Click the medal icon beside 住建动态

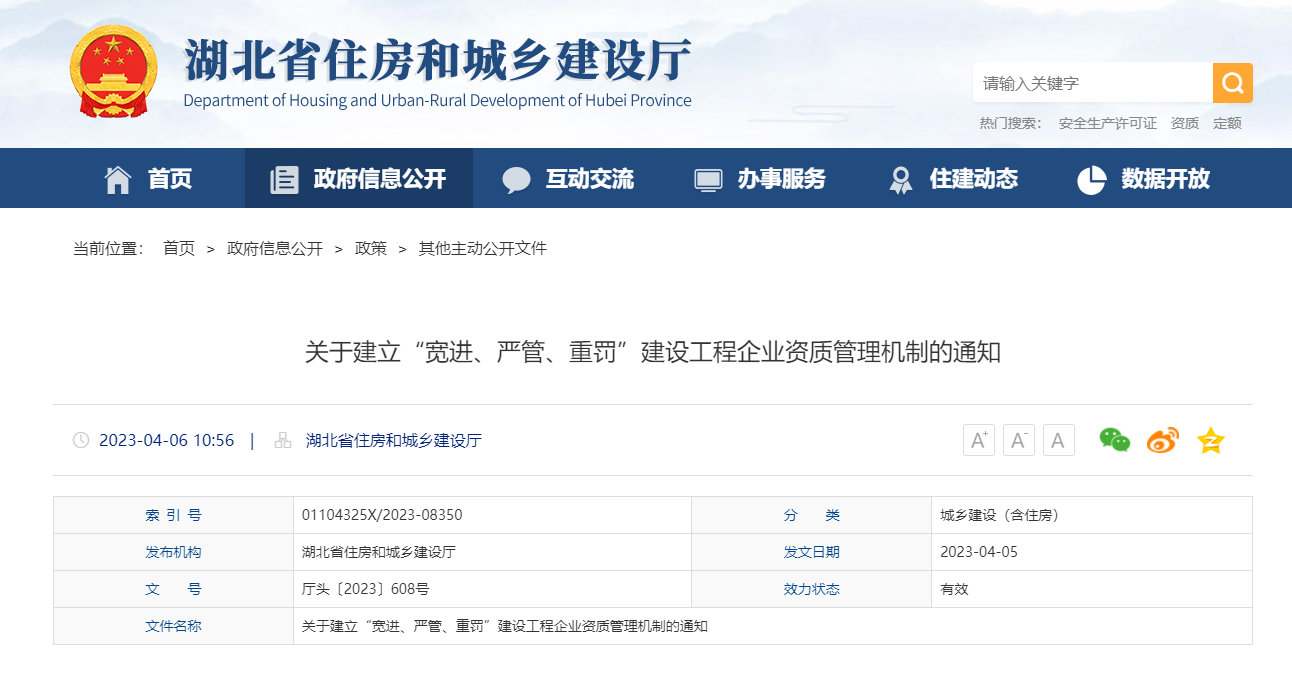point(901,180)
